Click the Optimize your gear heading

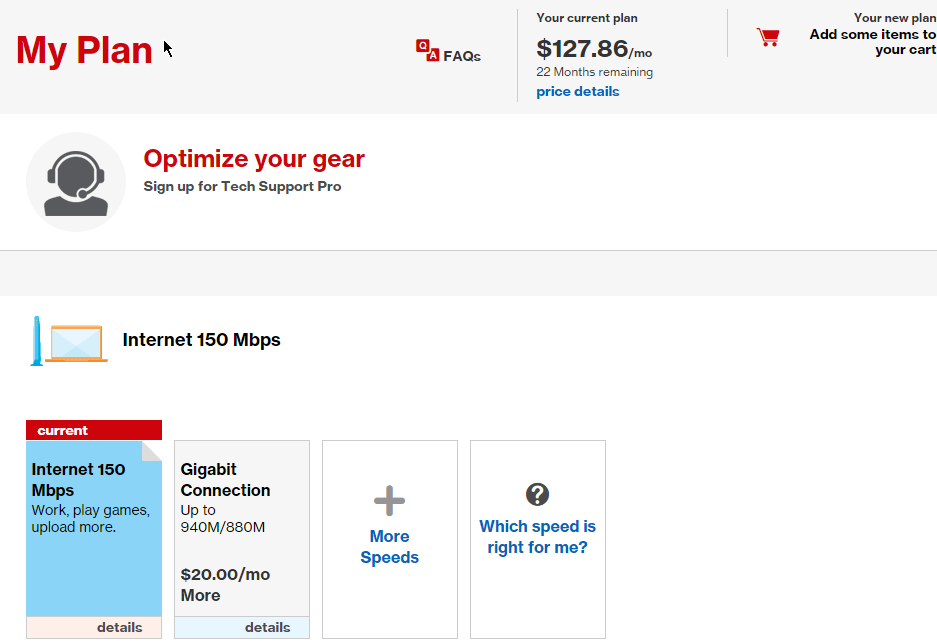[254, 159]
